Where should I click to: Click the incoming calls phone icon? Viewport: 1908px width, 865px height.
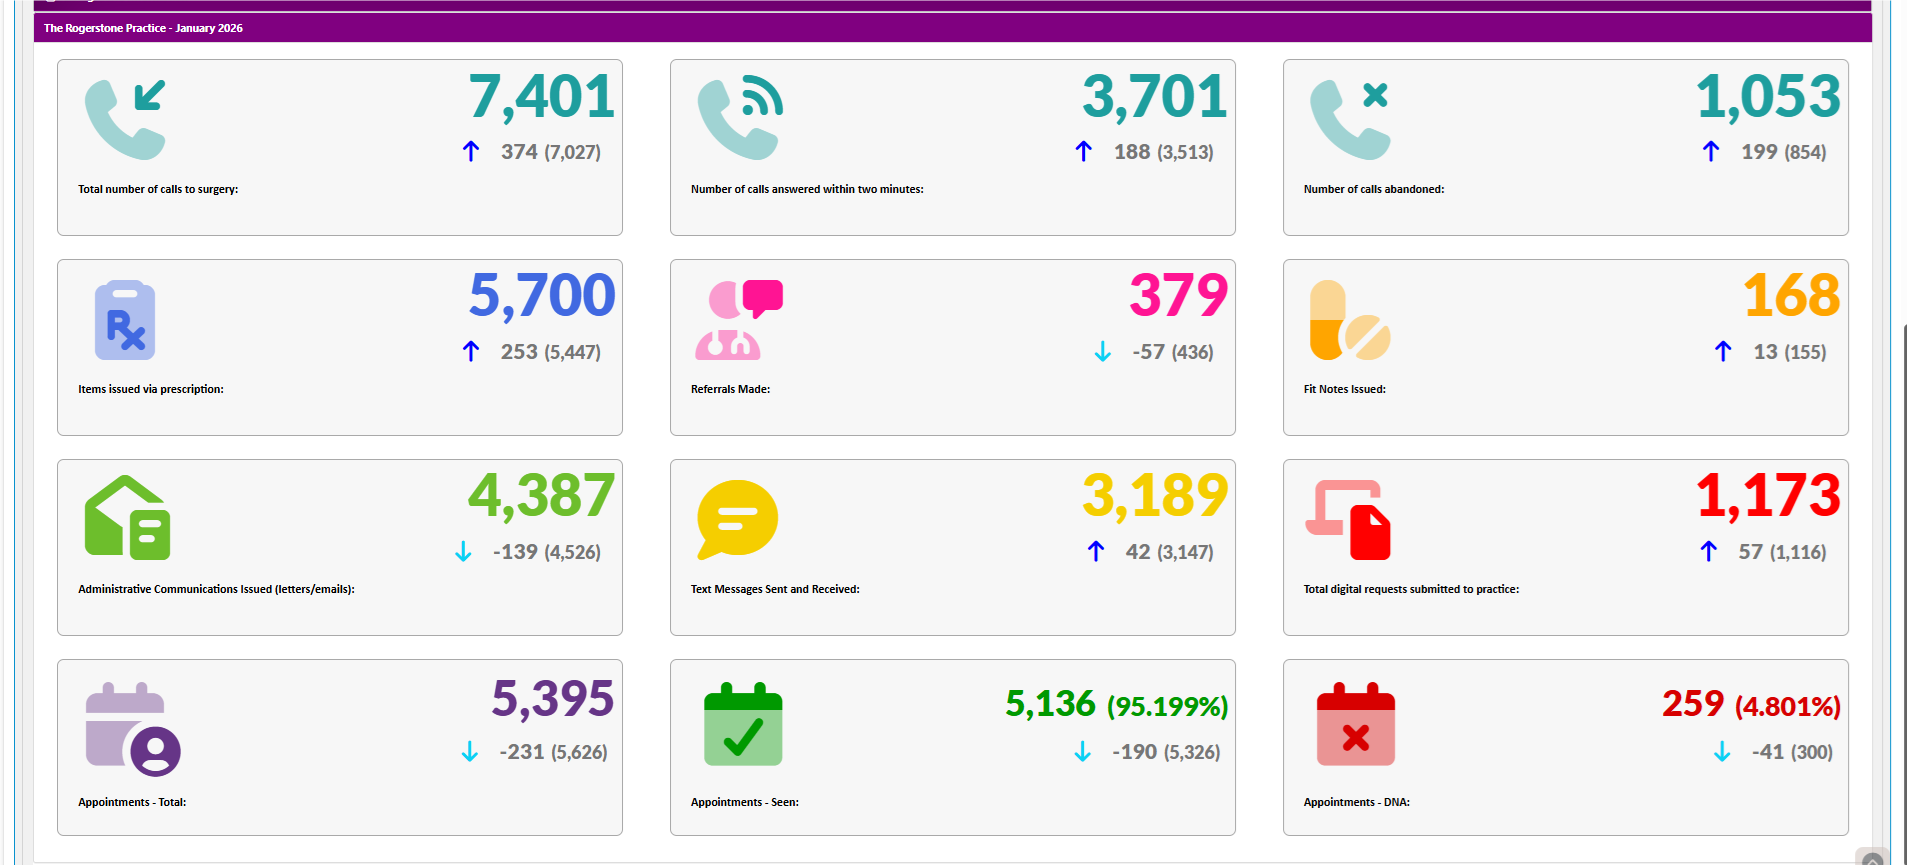(x=125, y=120)
